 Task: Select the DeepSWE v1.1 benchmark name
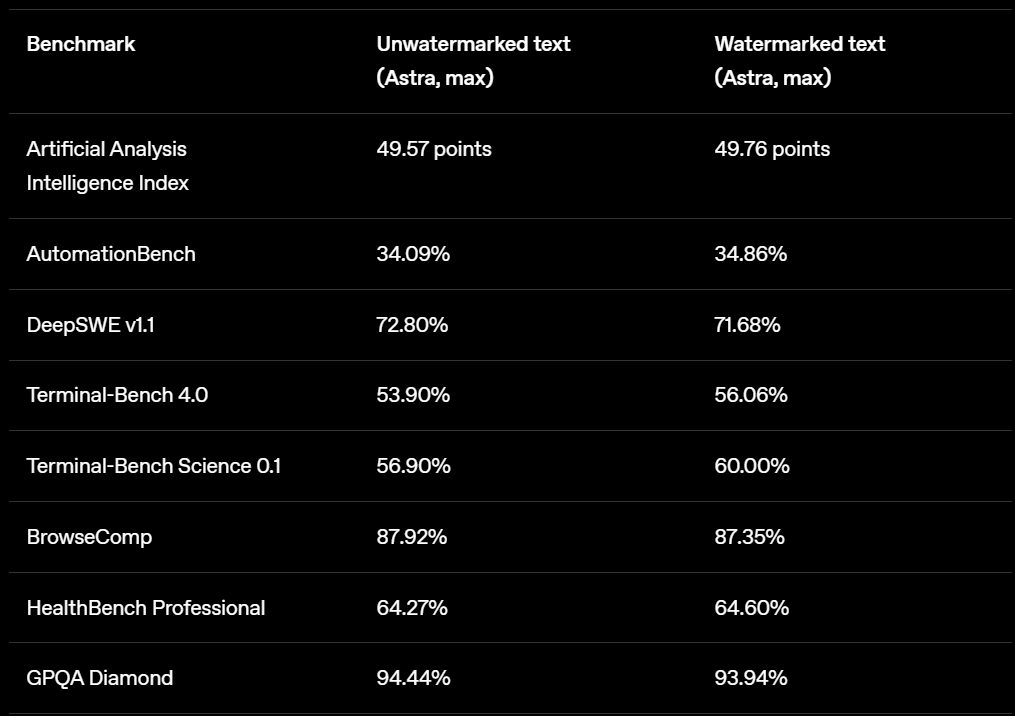coord(91,325)
